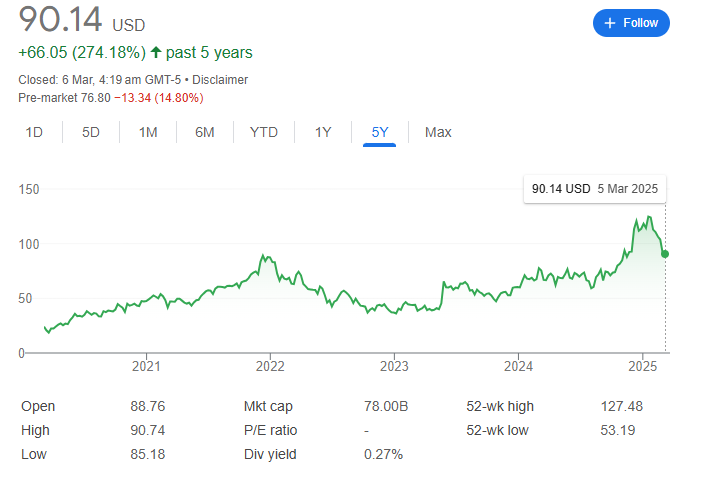Open the YTD chart tab
The height and width of the screenshot is (478, 702).
click(264, 132)
